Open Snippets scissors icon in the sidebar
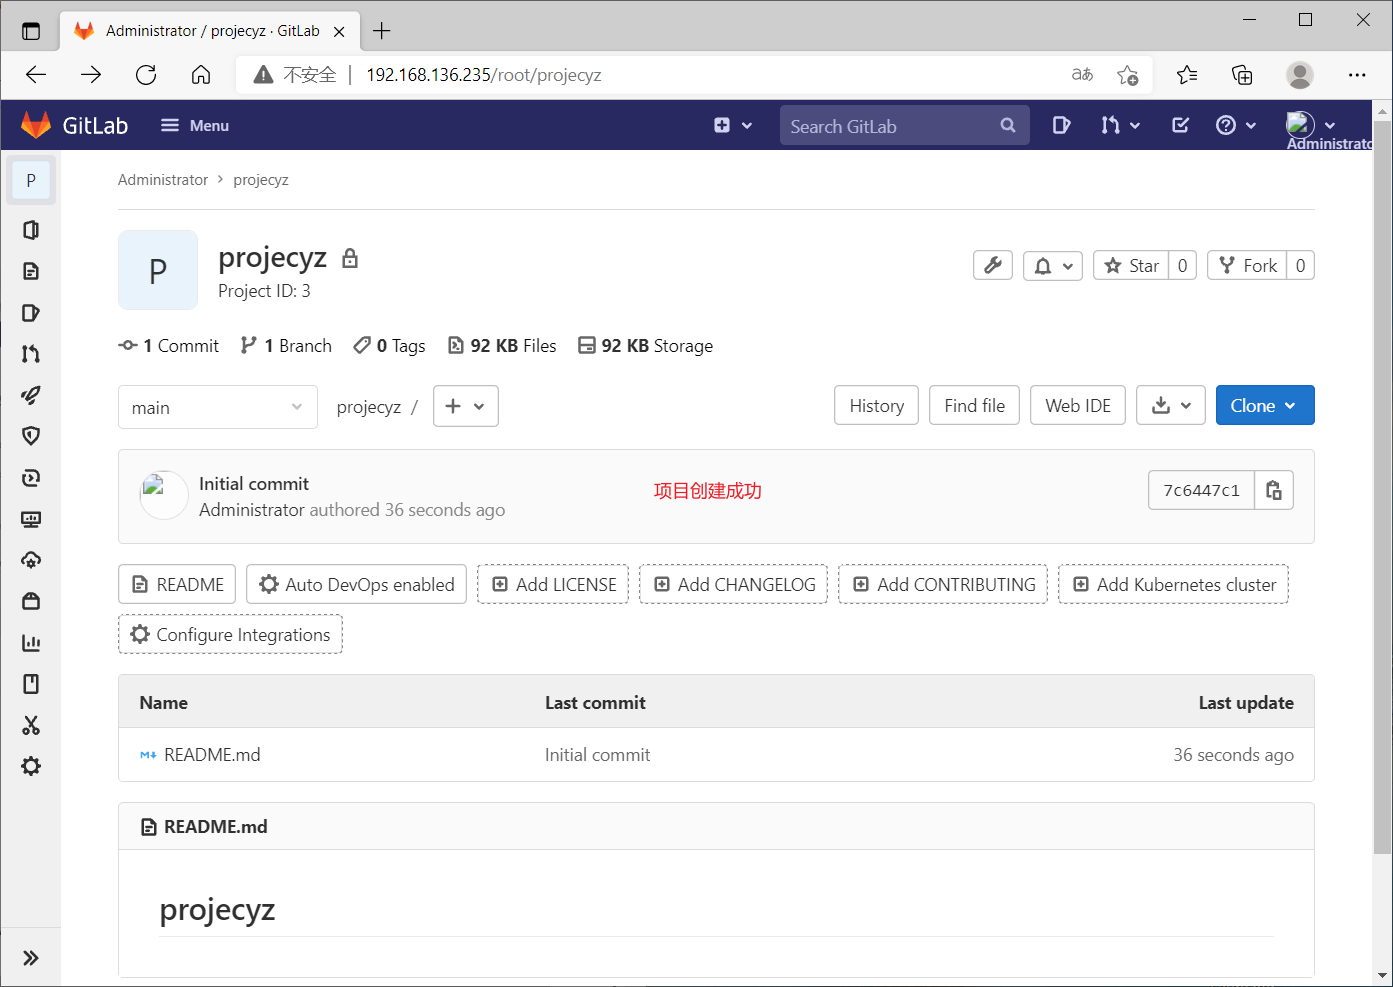Screen dimensions: 1393x987 (31, 725)
